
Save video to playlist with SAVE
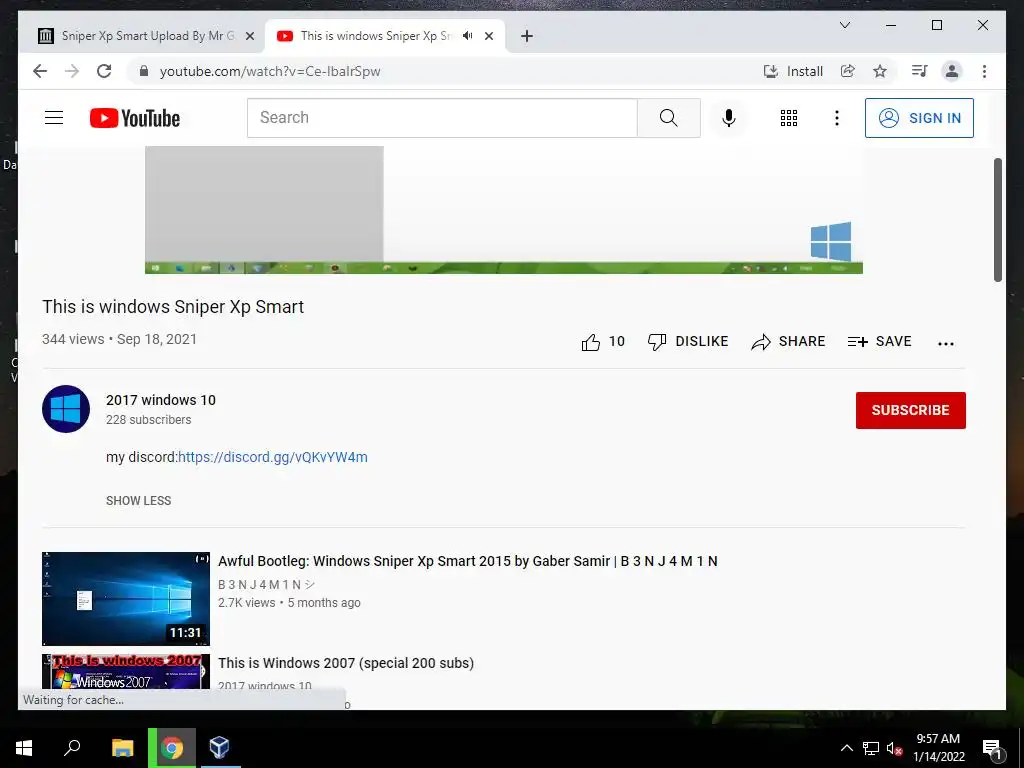coord(879,342)
